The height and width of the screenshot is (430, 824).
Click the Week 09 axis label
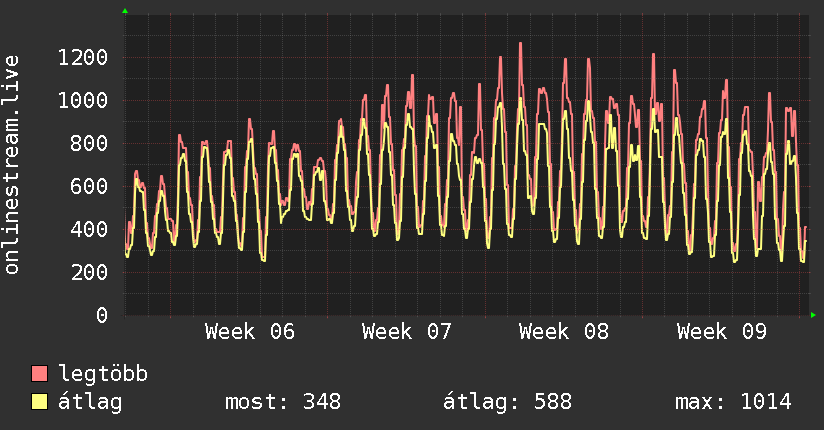722,332
